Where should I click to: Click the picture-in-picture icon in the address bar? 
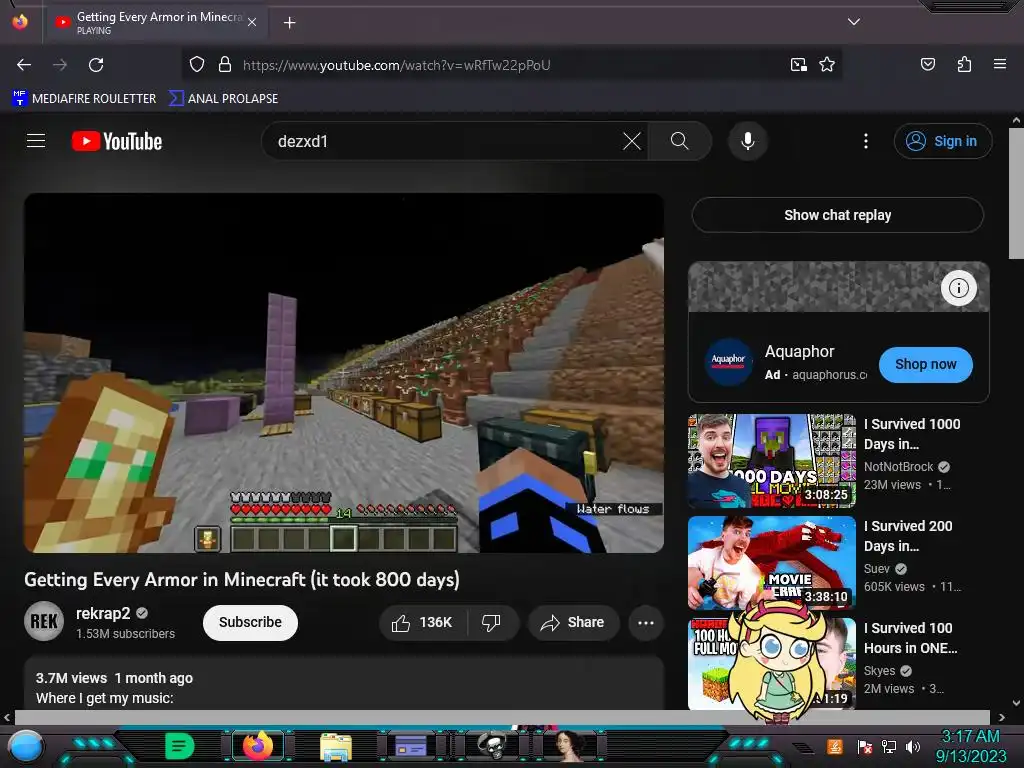(799, 65)
